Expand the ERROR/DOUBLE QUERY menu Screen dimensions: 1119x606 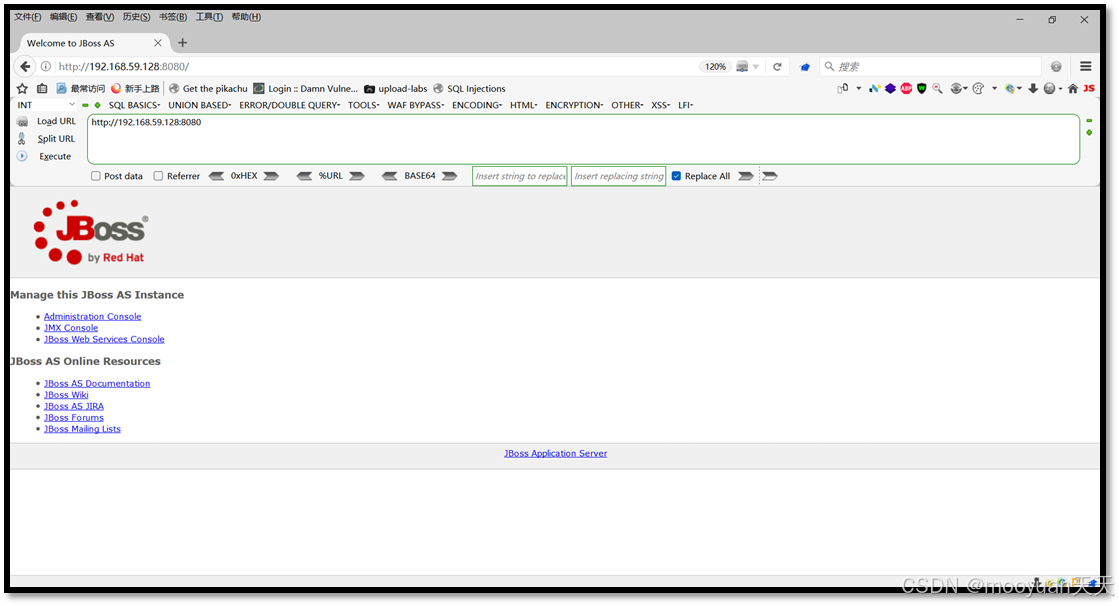pos(290,105)
